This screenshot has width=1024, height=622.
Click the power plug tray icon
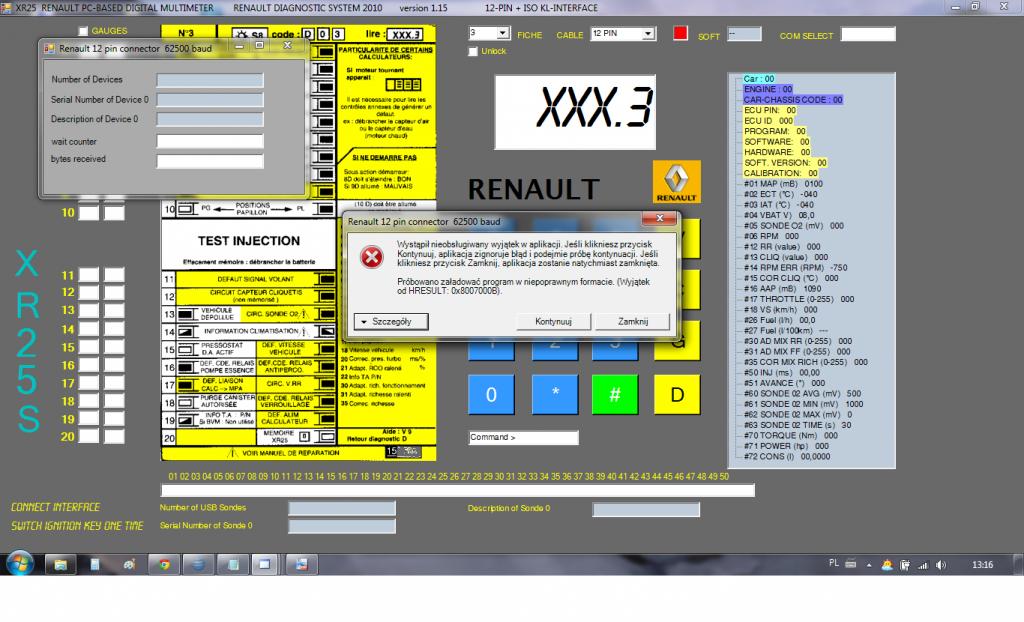point(904,565)
